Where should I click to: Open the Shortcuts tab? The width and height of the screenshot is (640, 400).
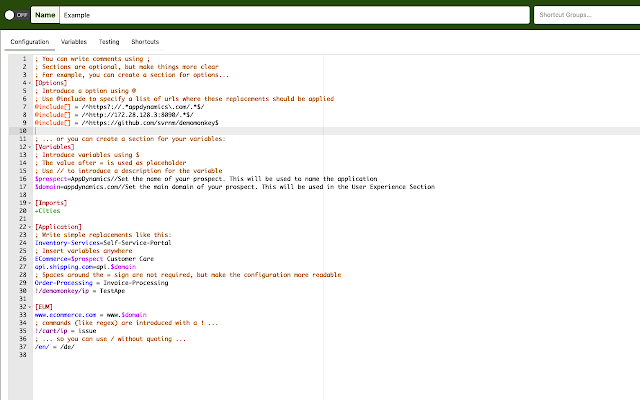[145, 42]
